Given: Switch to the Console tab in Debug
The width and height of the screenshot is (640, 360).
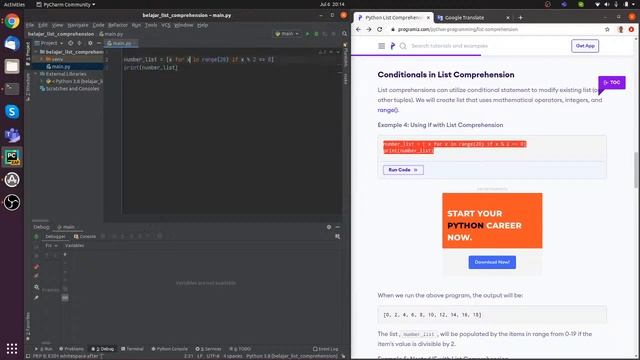Looking at the screenshot, I should (85, 237).
